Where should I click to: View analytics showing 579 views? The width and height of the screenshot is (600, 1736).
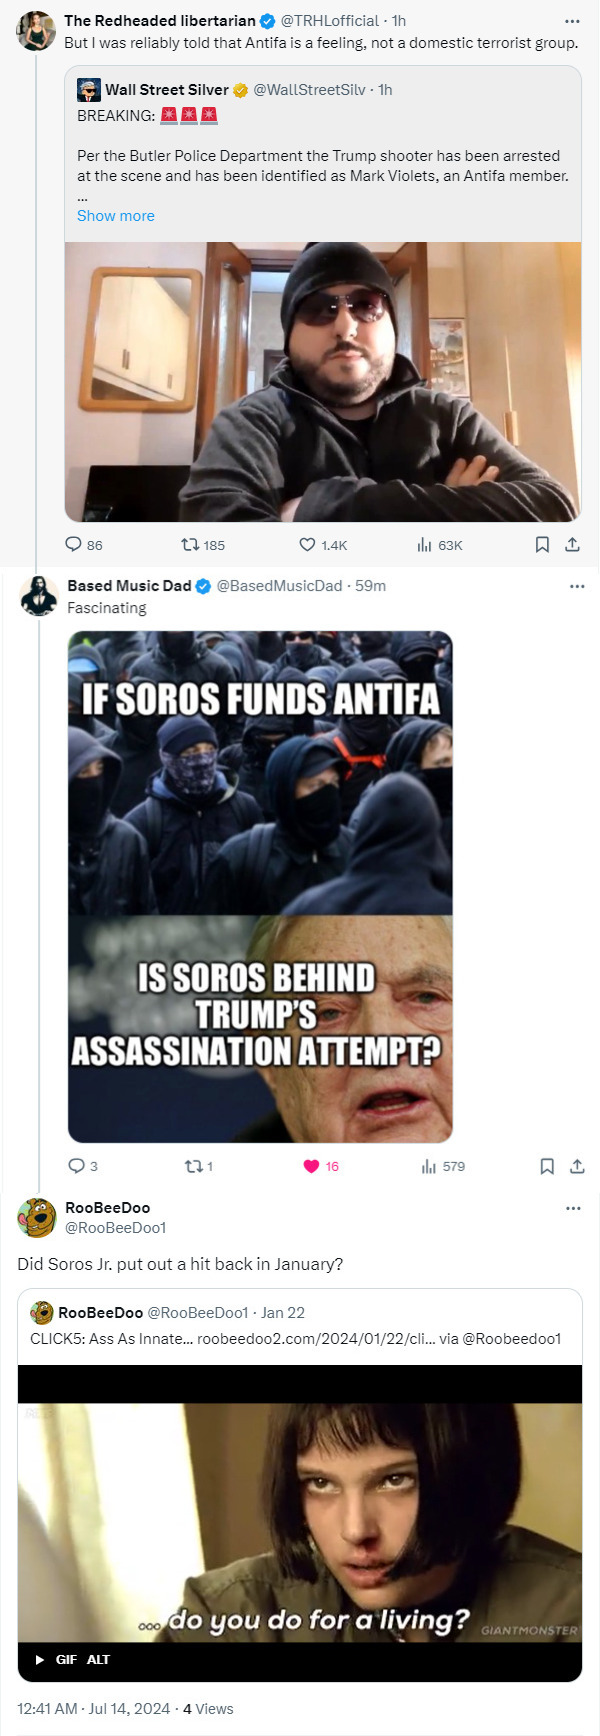[429, 1166]
